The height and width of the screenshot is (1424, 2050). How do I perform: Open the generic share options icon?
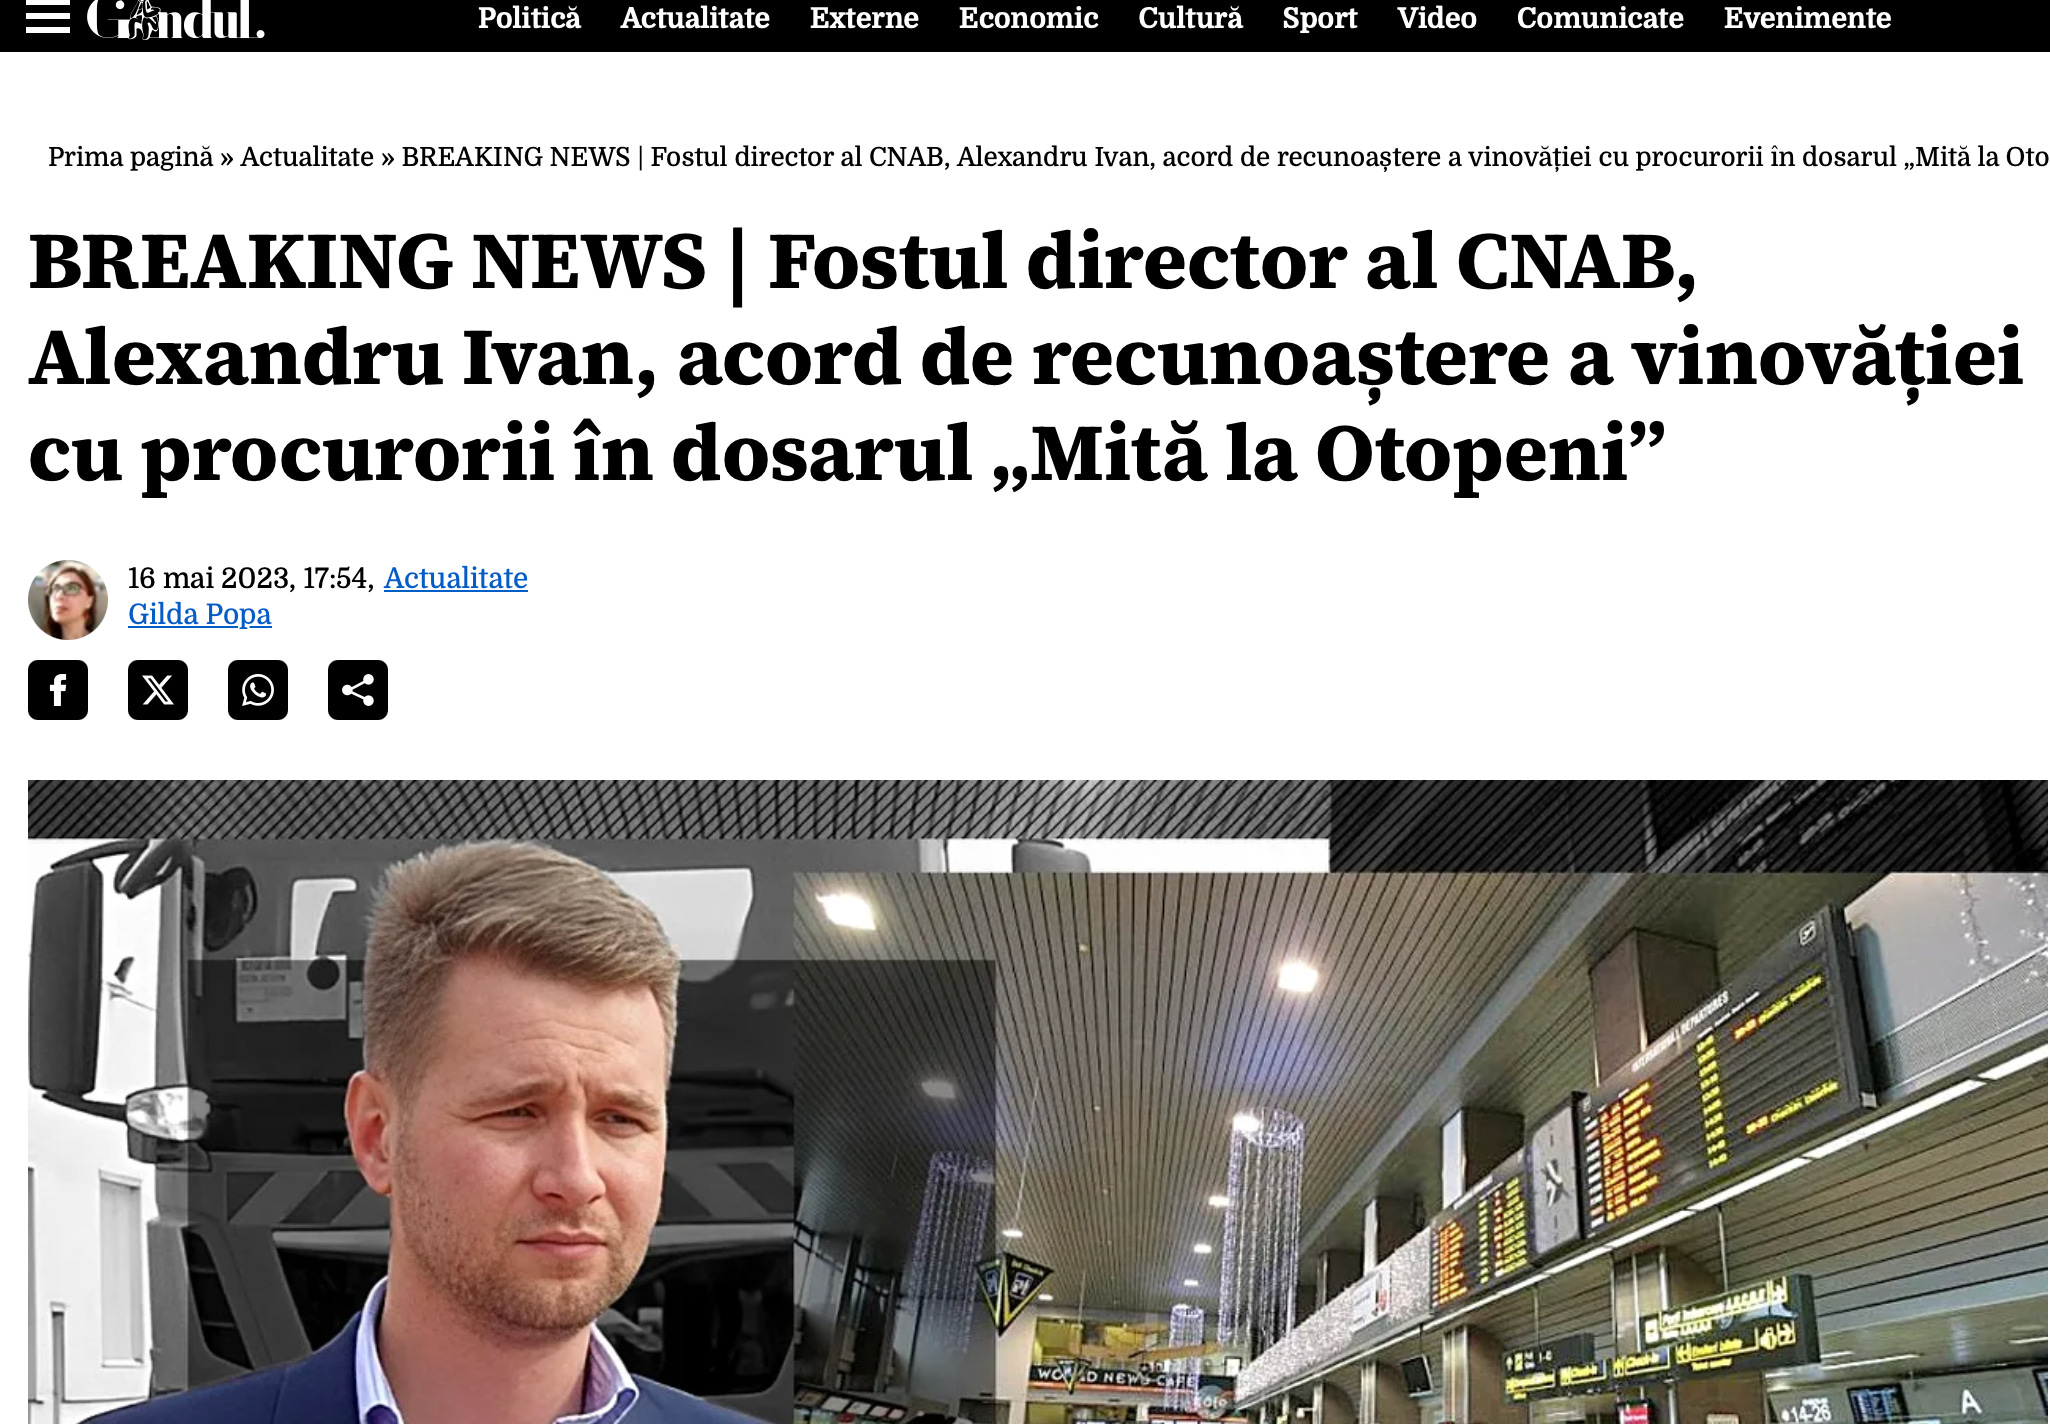coord(358,690)
